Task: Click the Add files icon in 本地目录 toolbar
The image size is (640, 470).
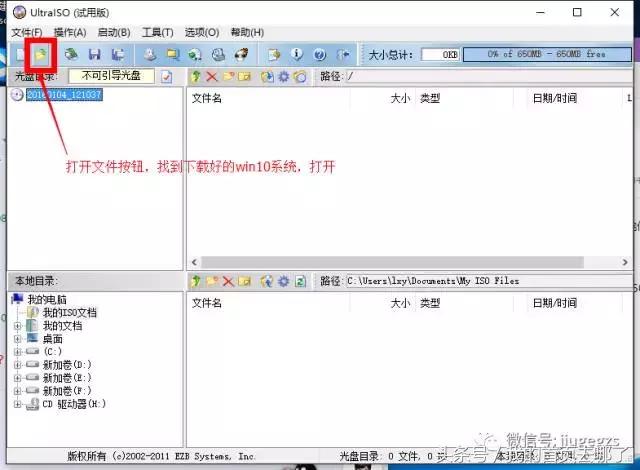Action: (x=267, y=281)
